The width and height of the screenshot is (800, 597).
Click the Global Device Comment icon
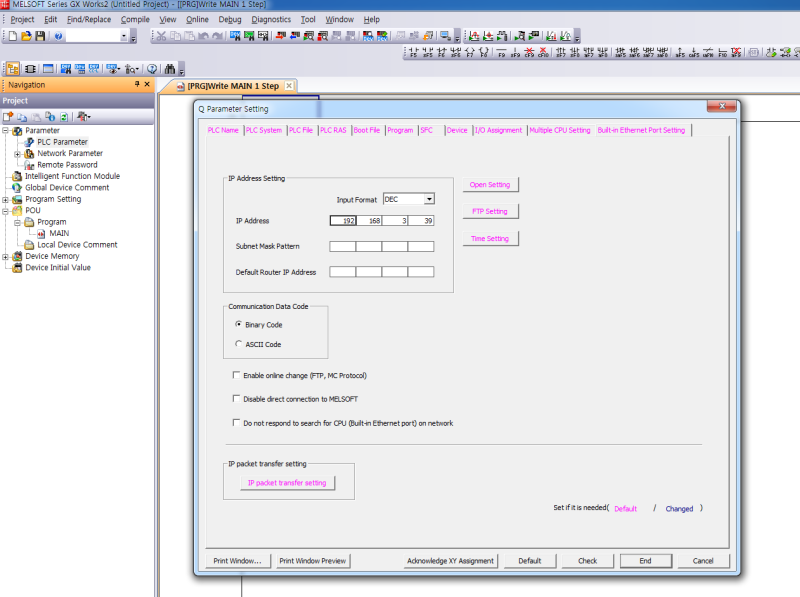[17, 188]
